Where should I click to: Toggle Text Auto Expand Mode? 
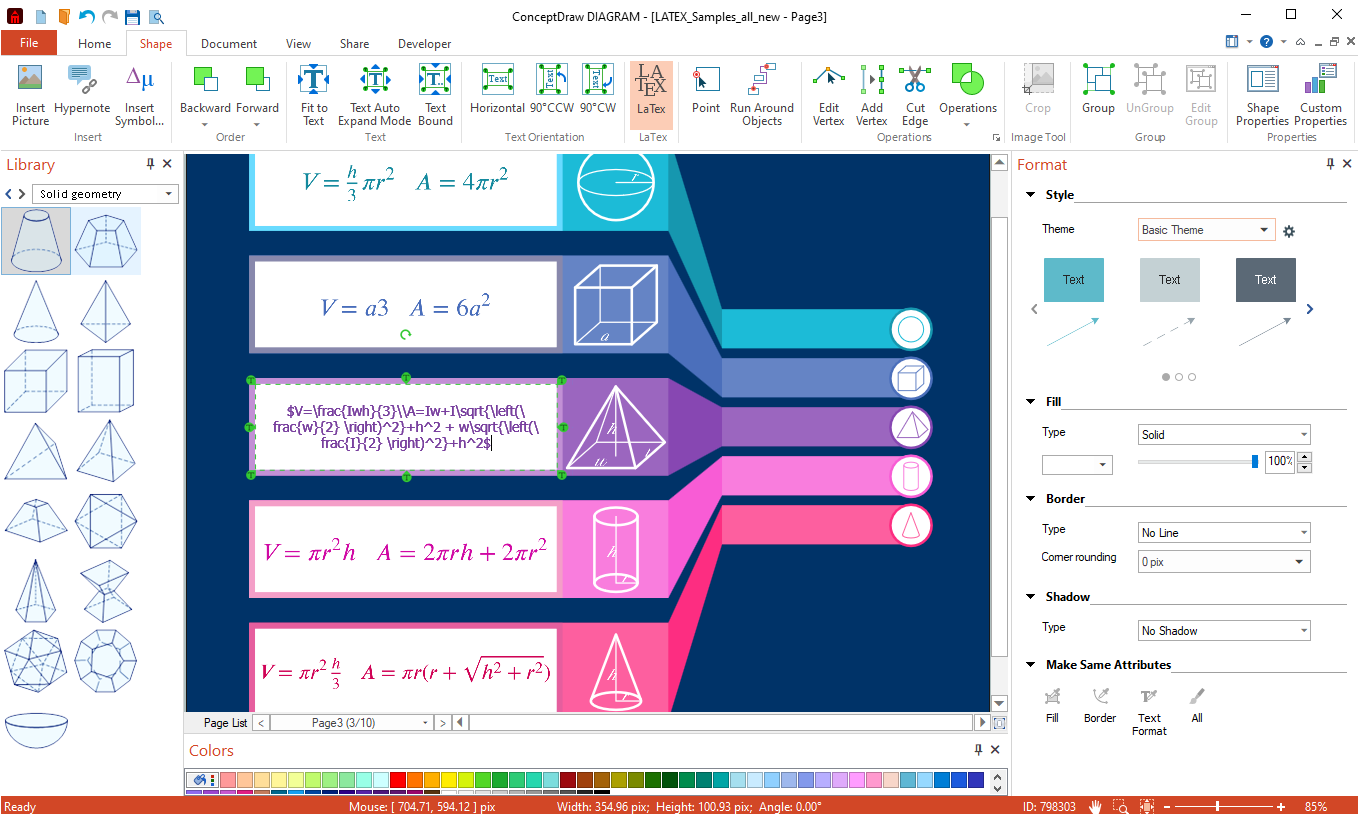pos(374,95)
